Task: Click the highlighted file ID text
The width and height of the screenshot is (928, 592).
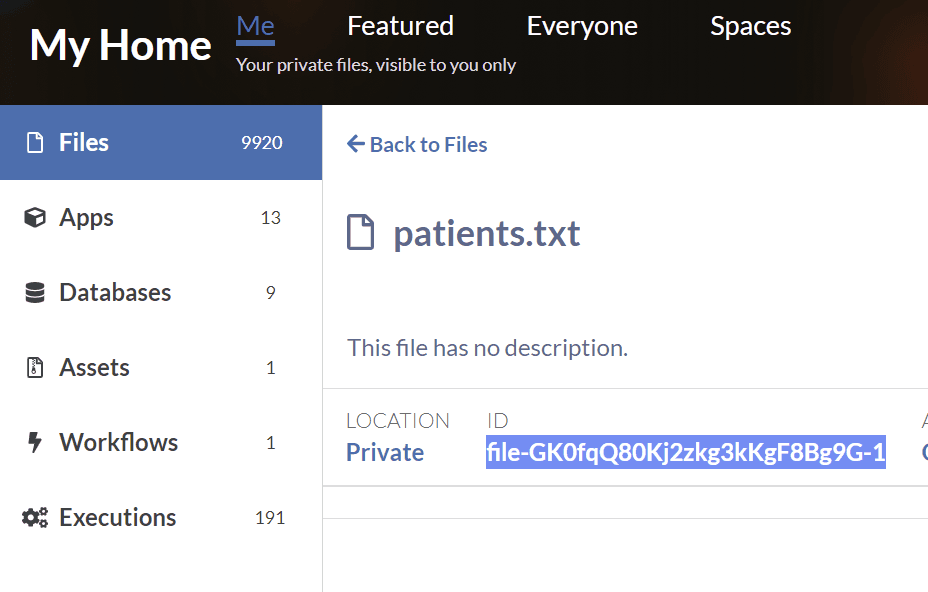Action: (x=685, y=453)
